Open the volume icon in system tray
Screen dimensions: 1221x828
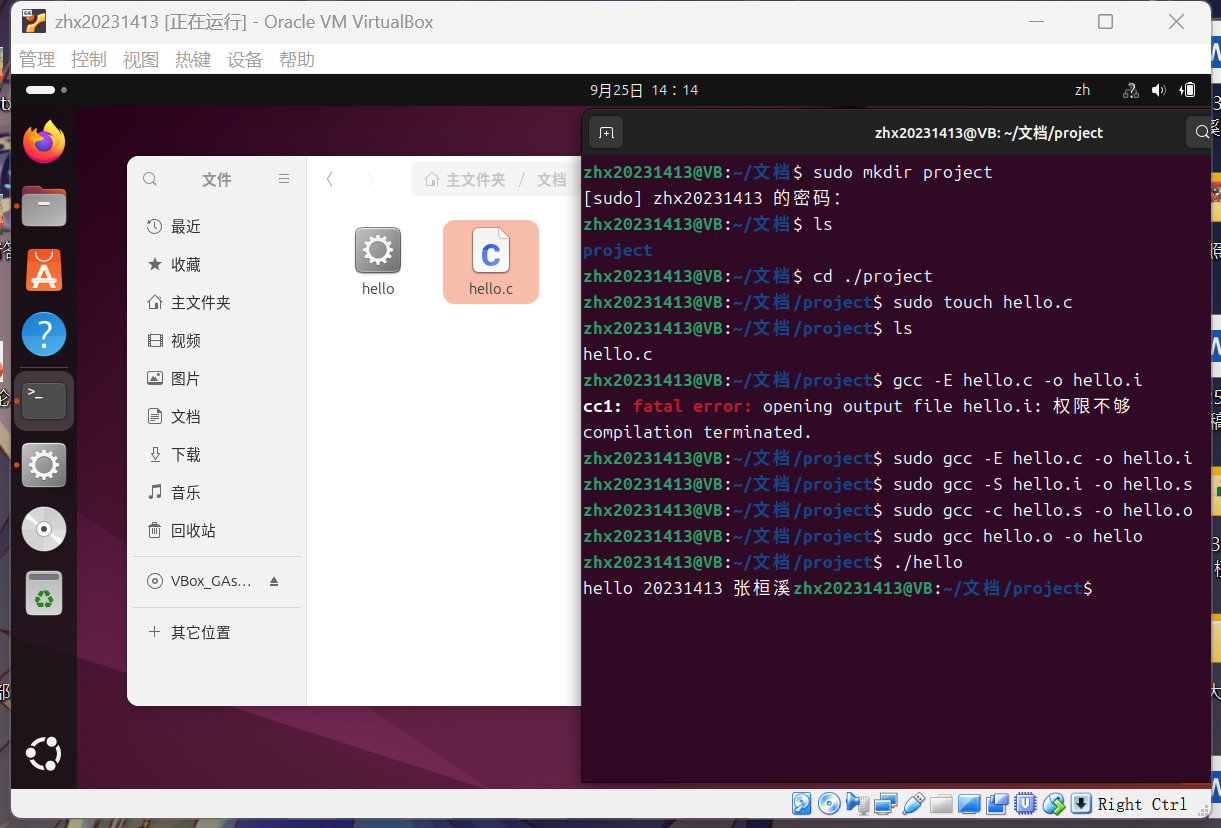coord(1159,90)
